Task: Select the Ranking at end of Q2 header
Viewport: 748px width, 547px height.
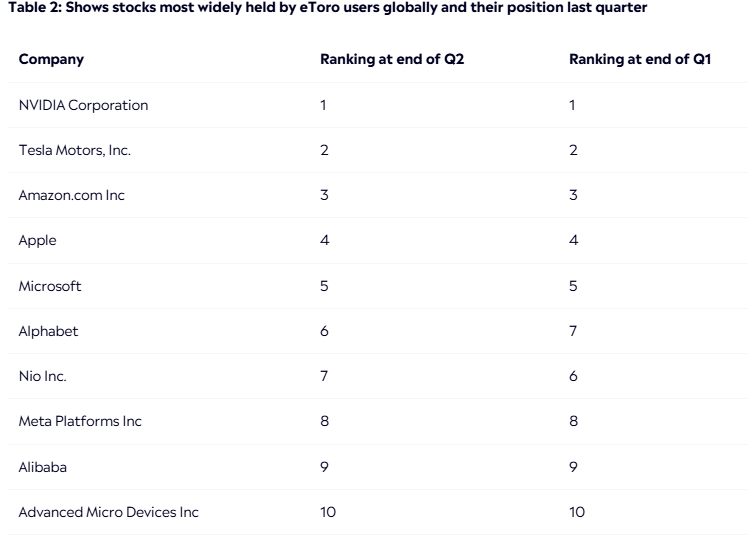Action: coord(392,59)
